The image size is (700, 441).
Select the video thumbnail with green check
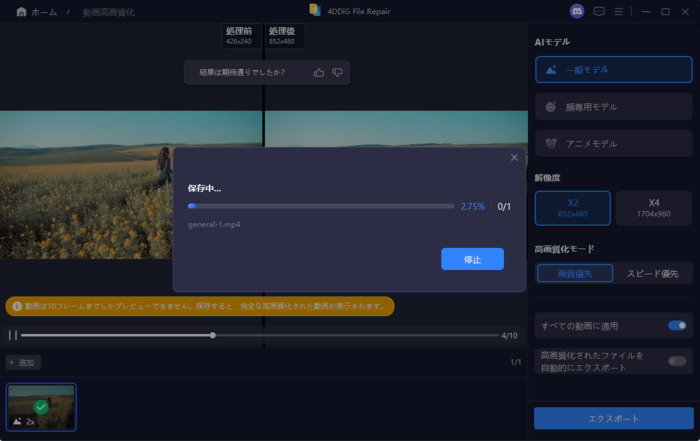click(41, 407)
